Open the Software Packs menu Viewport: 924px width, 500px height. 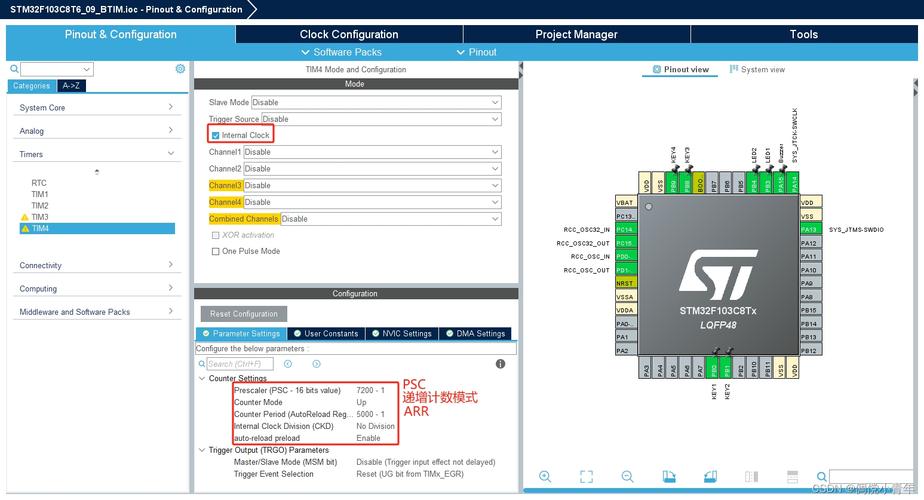coord(341,52)
